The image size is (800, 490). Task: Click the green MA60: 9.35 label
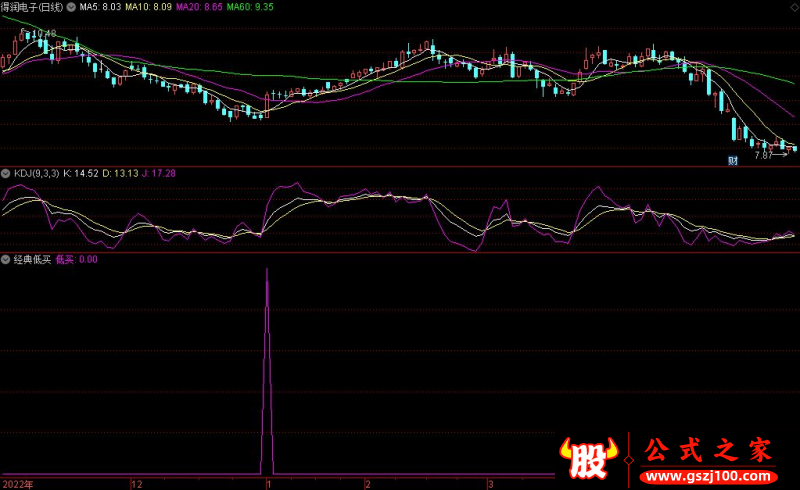tap(249, 6)
